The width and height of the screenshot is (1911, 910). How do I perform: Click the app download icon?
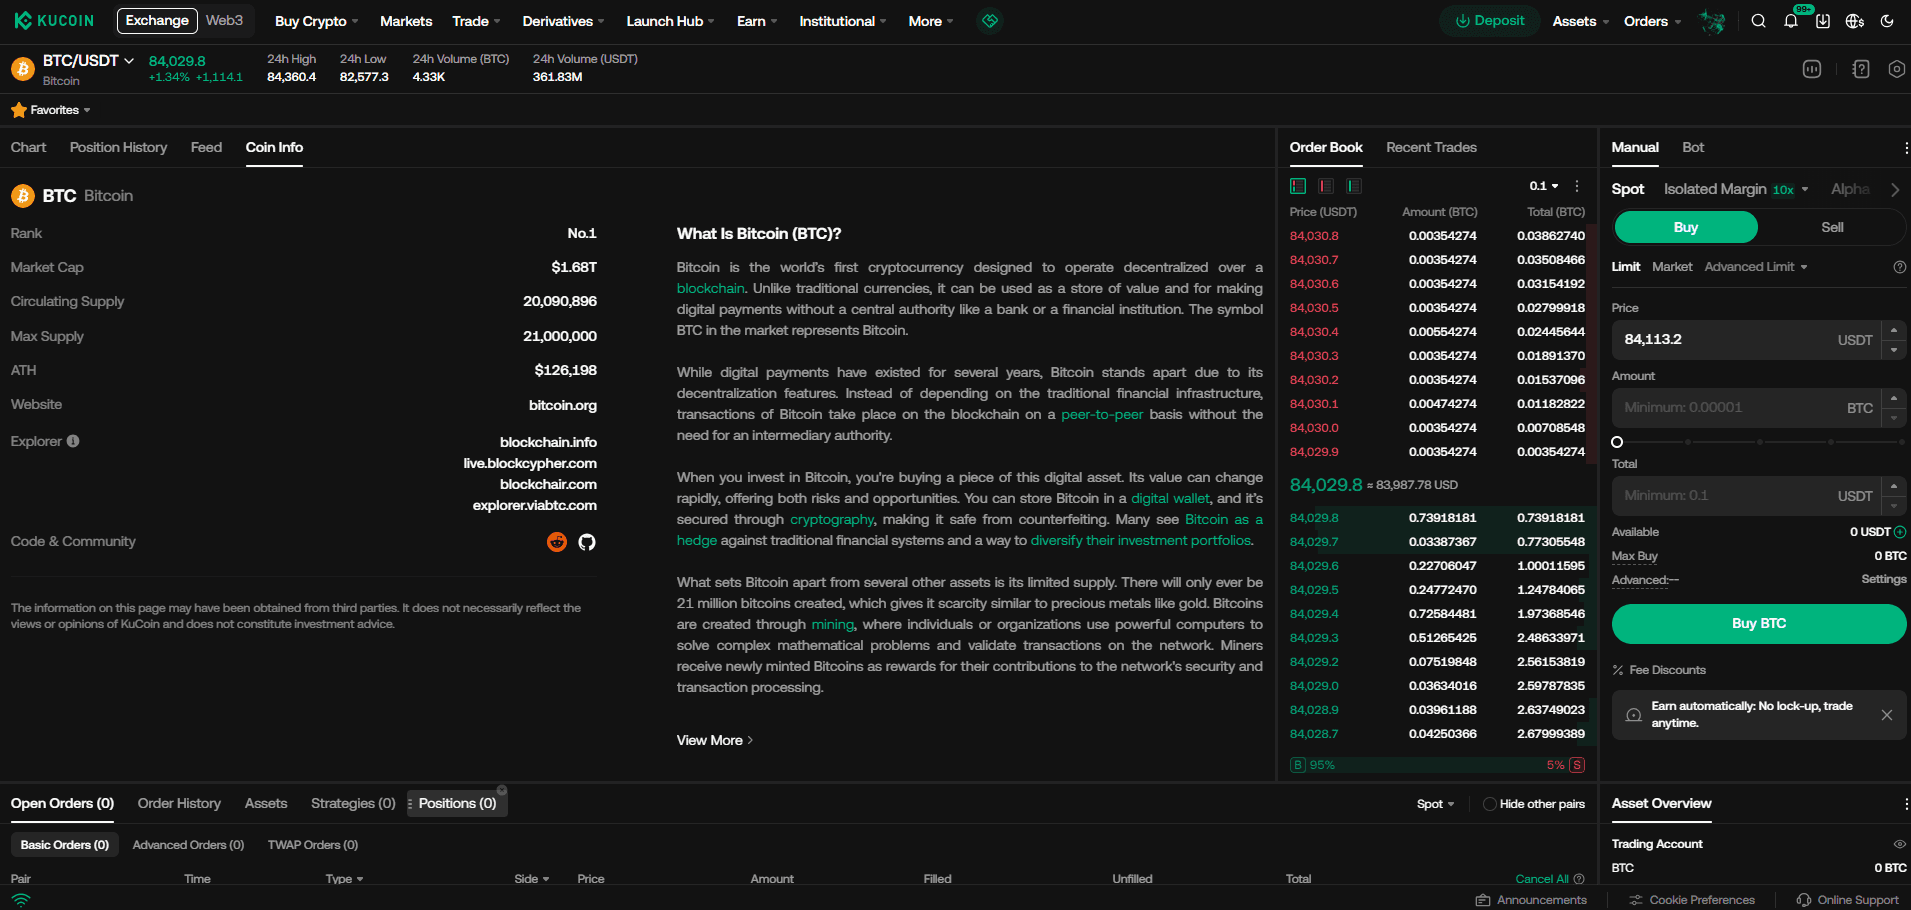pos(1823,21)
